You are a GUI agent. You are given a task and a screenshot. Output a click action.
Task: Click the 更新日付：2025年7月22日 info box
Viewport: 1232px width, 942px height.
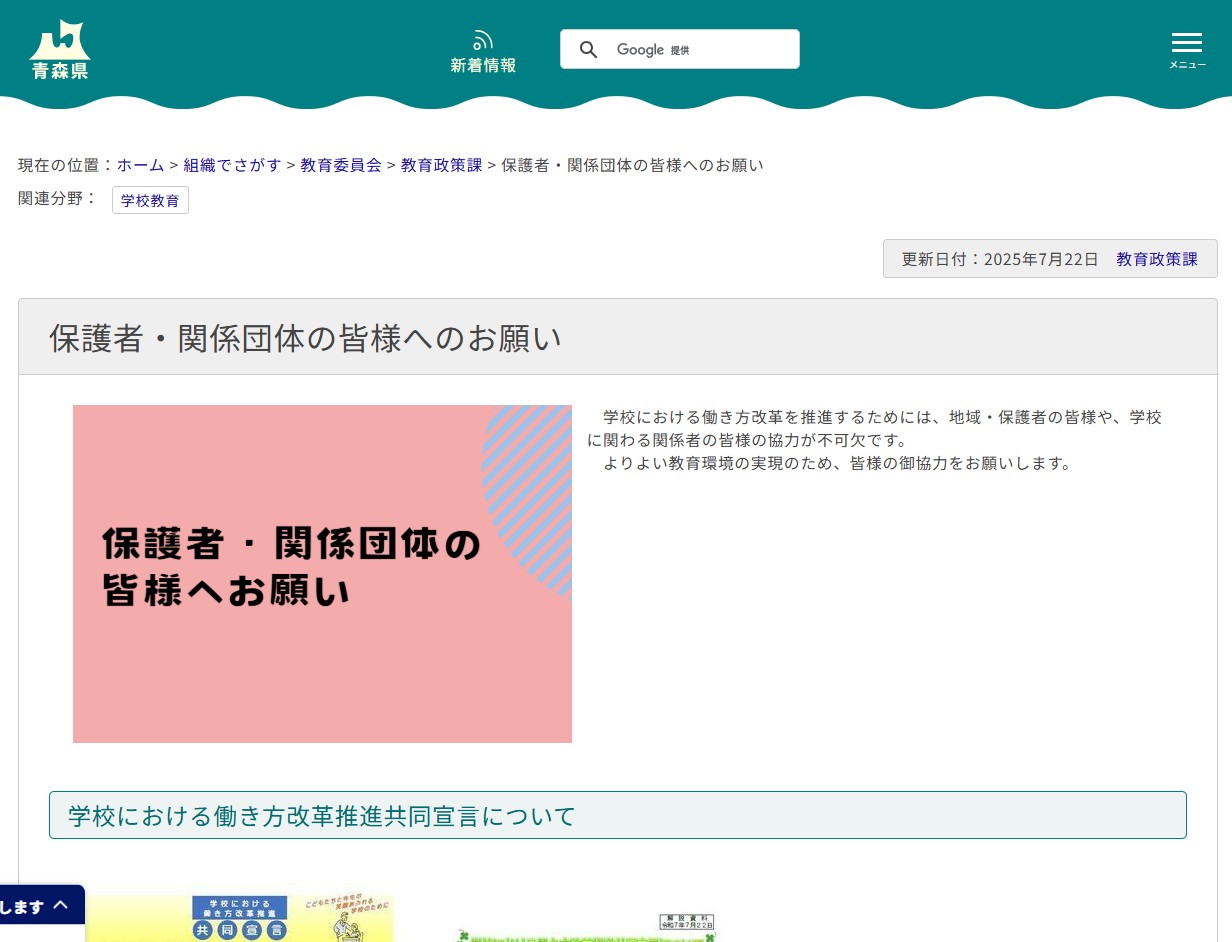tap(1000, 258)
